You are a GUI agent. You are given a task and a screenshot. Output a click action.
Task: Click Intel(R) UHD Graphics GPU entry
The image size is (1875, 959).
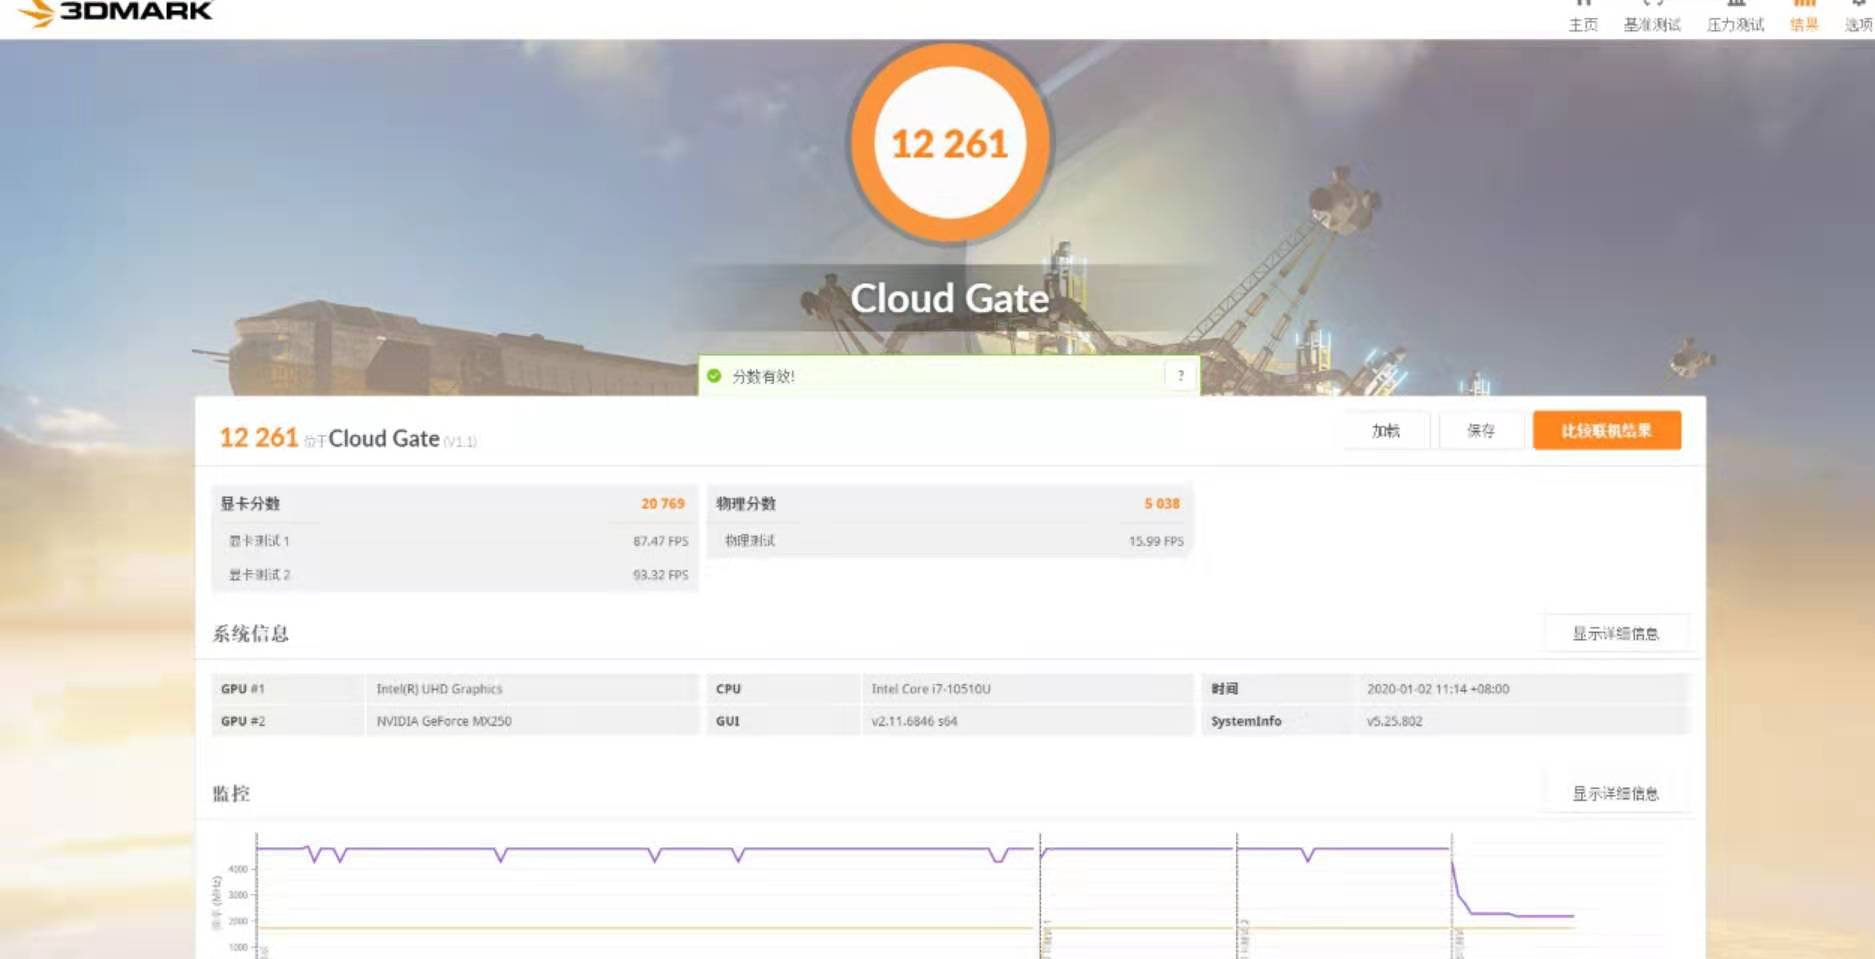(439, 689)
